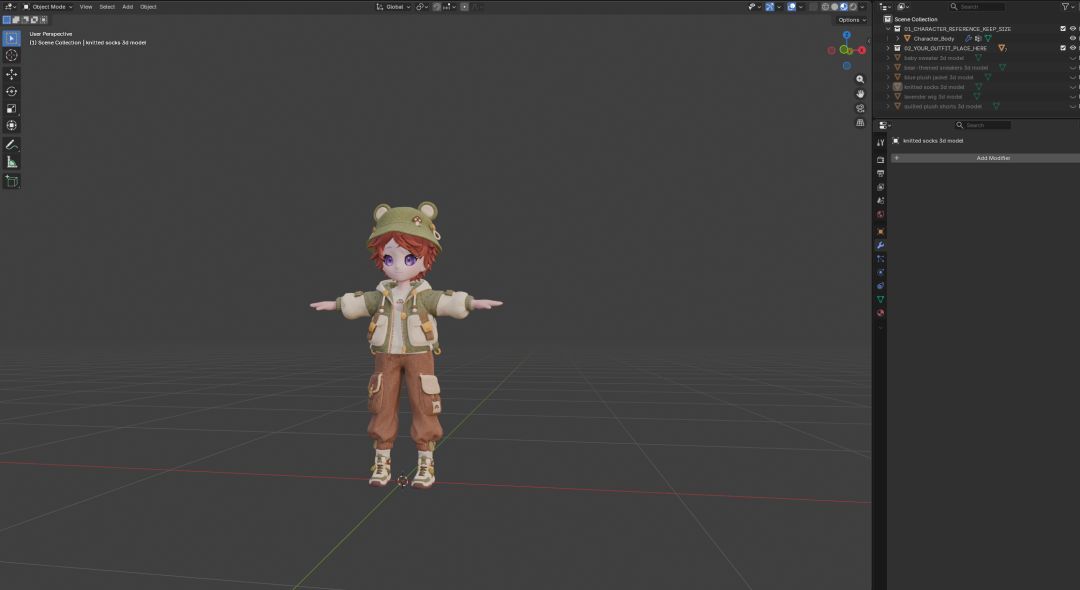1080x590 pixels.
Task: Open the Add menu
Action: click(x=127, y=7)
